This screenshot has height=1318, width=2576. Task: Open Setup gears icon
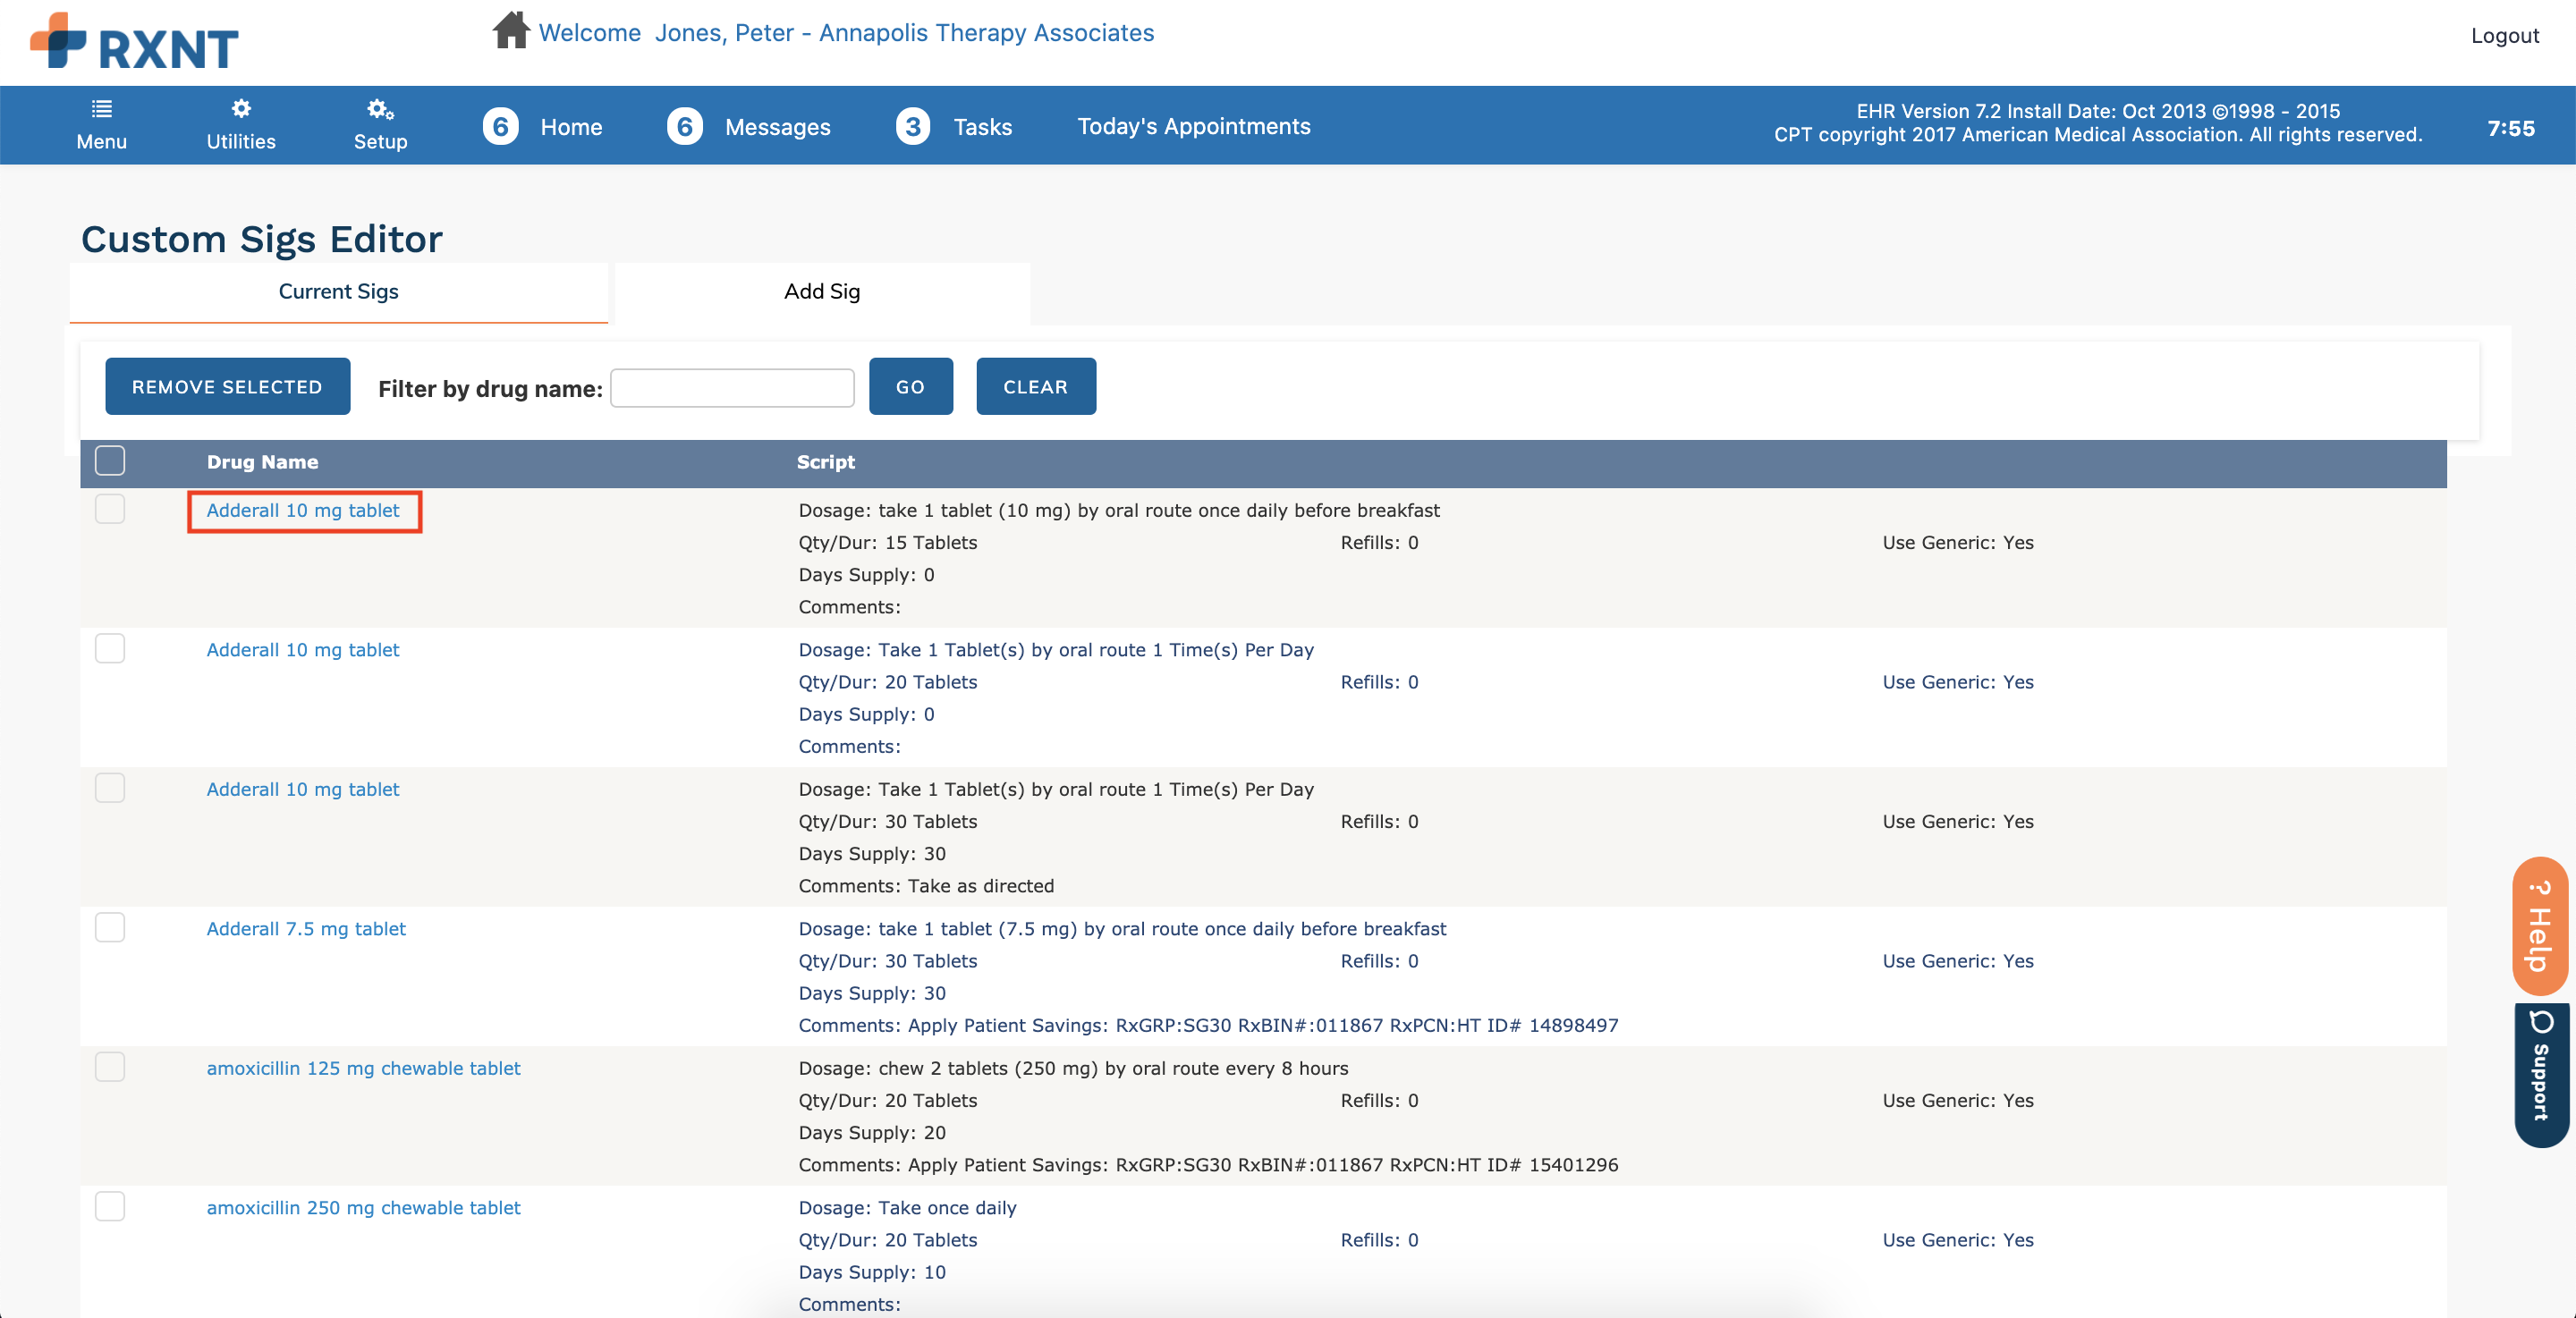pyautogui.click(x=380, y=109)
